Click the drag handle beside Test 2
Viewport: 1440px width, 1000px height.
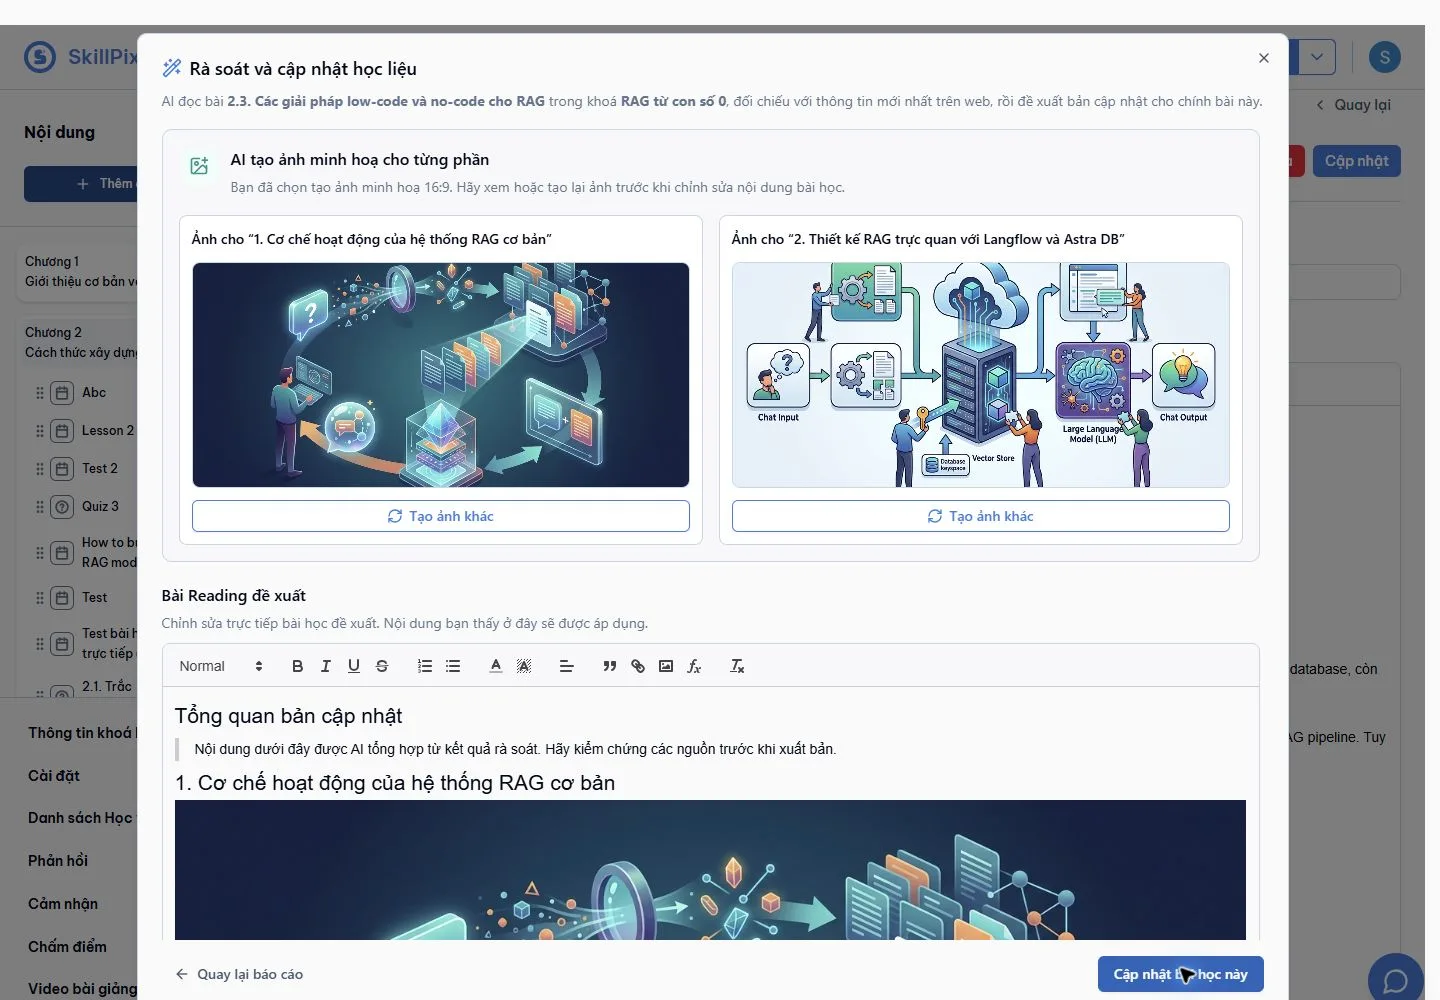(x=40, y=469)
